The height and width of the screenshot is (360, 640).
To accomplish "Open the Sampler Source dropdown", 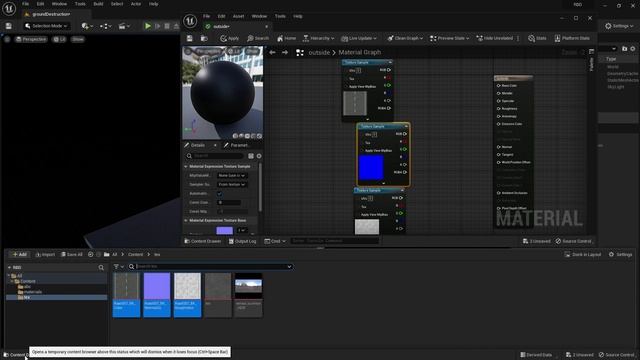I will coord(231,184).
